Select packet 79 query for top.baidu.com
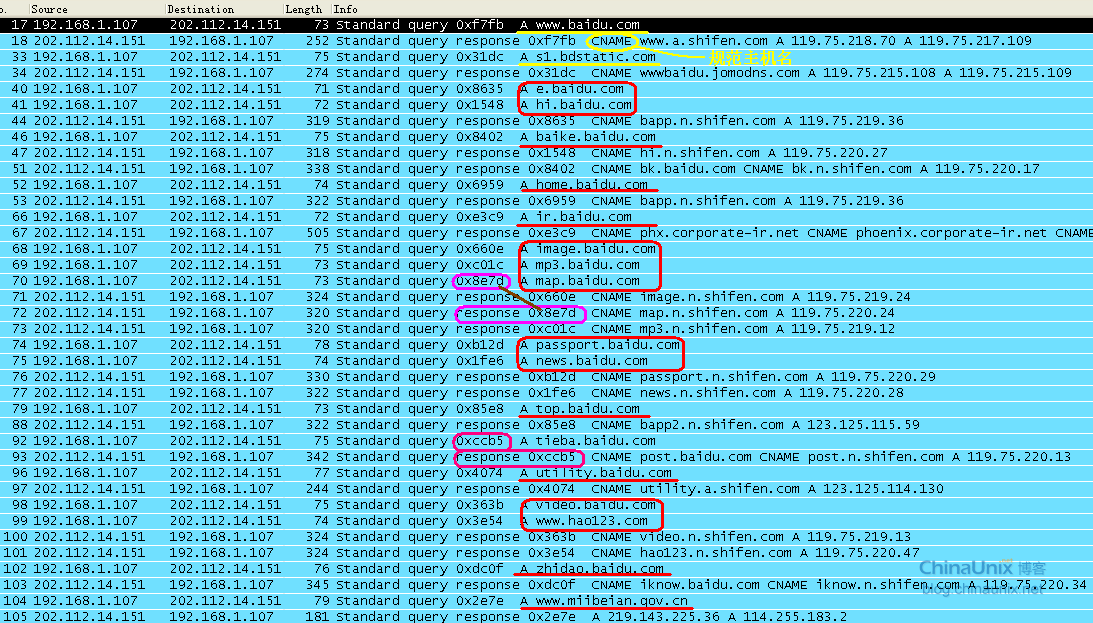 (400, 409)
